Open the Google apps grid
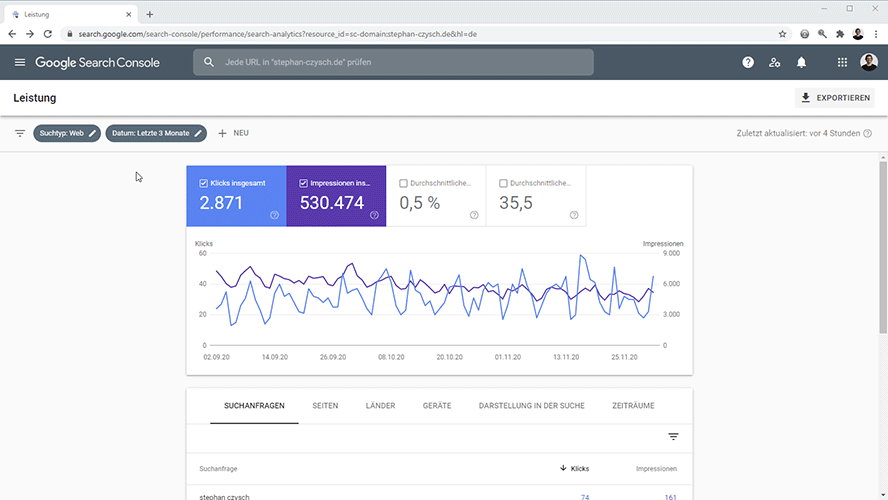 point(842,62)
